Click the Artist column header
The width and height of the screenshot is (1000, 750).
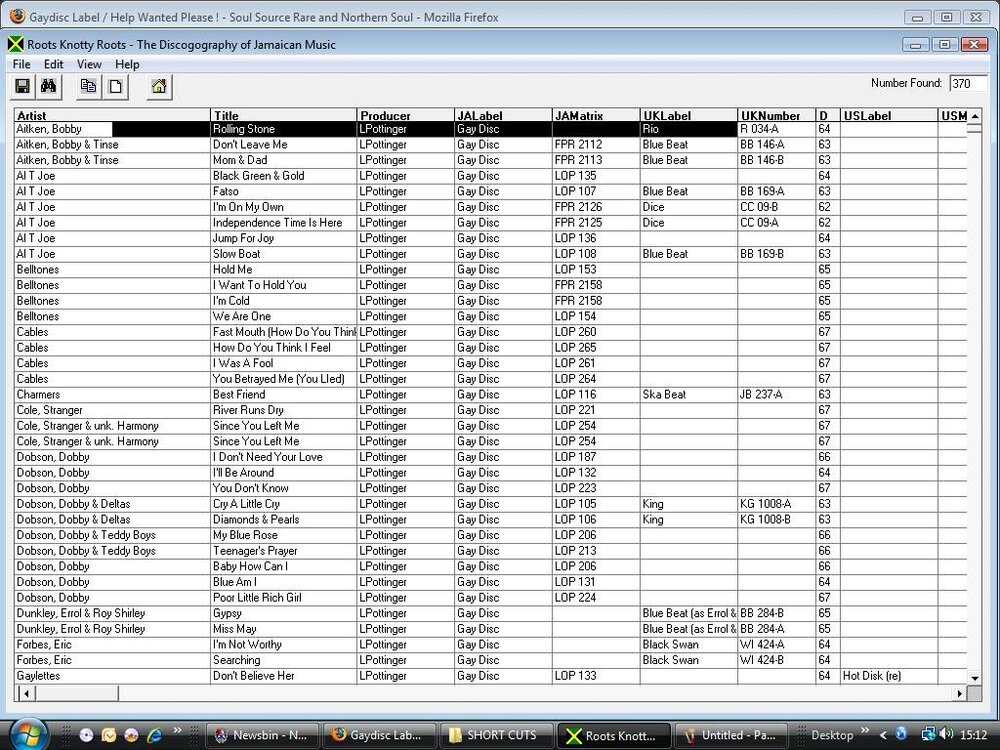112,115
